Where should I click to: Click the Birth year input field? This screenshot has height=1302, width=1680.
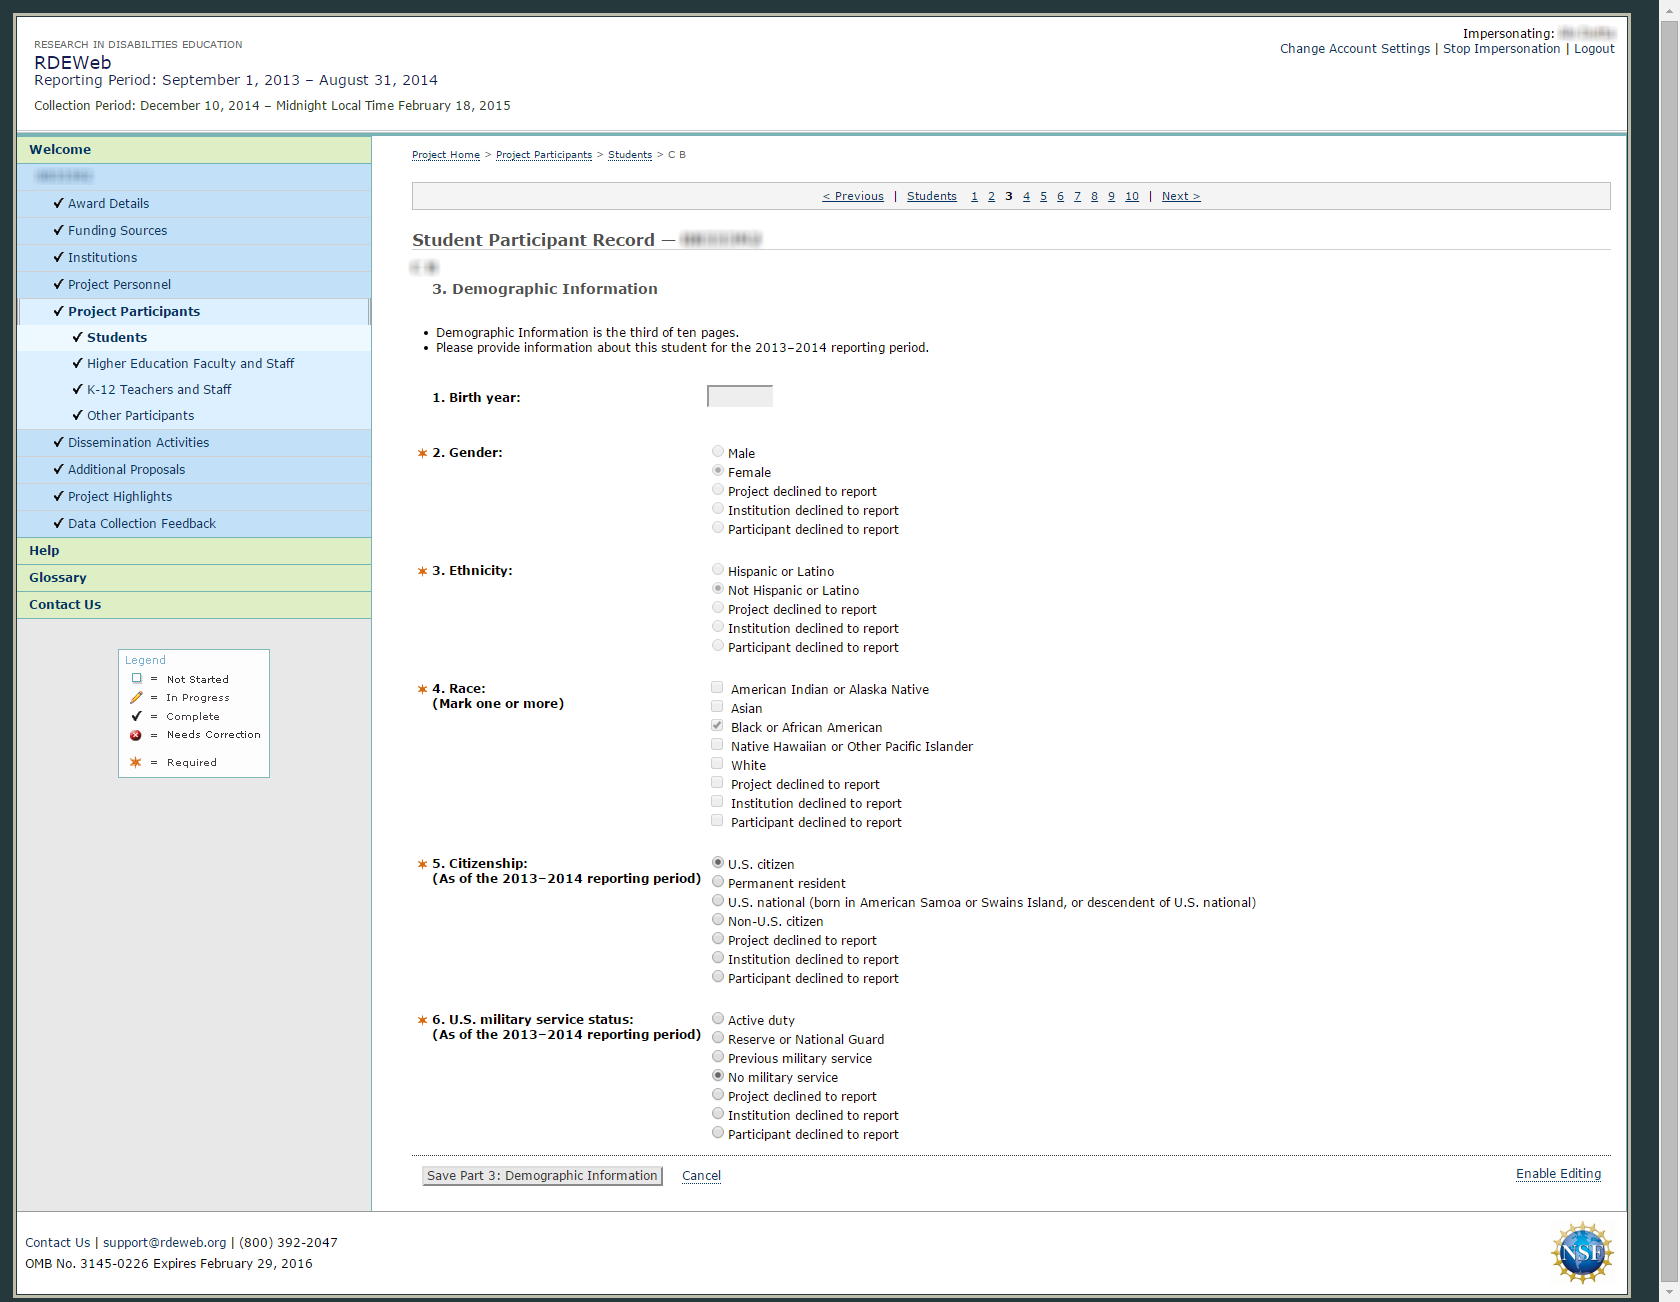pyautogui.click(x=739, y=397)
